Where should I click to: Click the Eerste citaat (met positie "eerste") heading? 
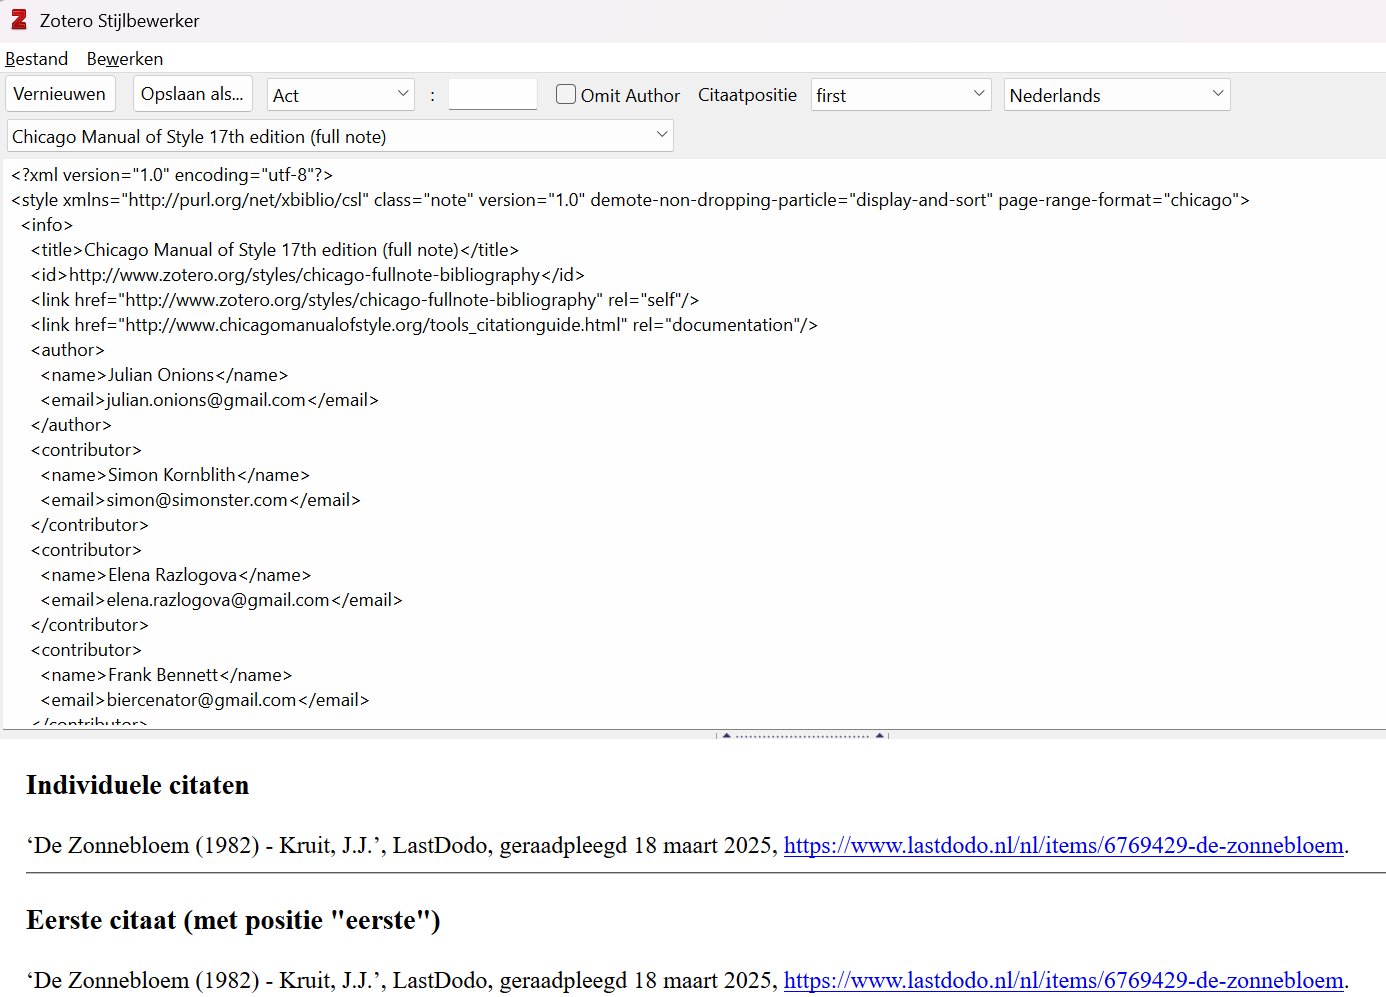(233, 920)
